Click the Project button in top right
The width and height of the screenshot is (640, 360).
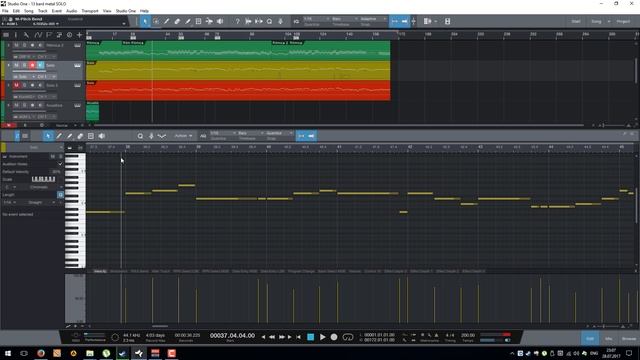(623, 21)
